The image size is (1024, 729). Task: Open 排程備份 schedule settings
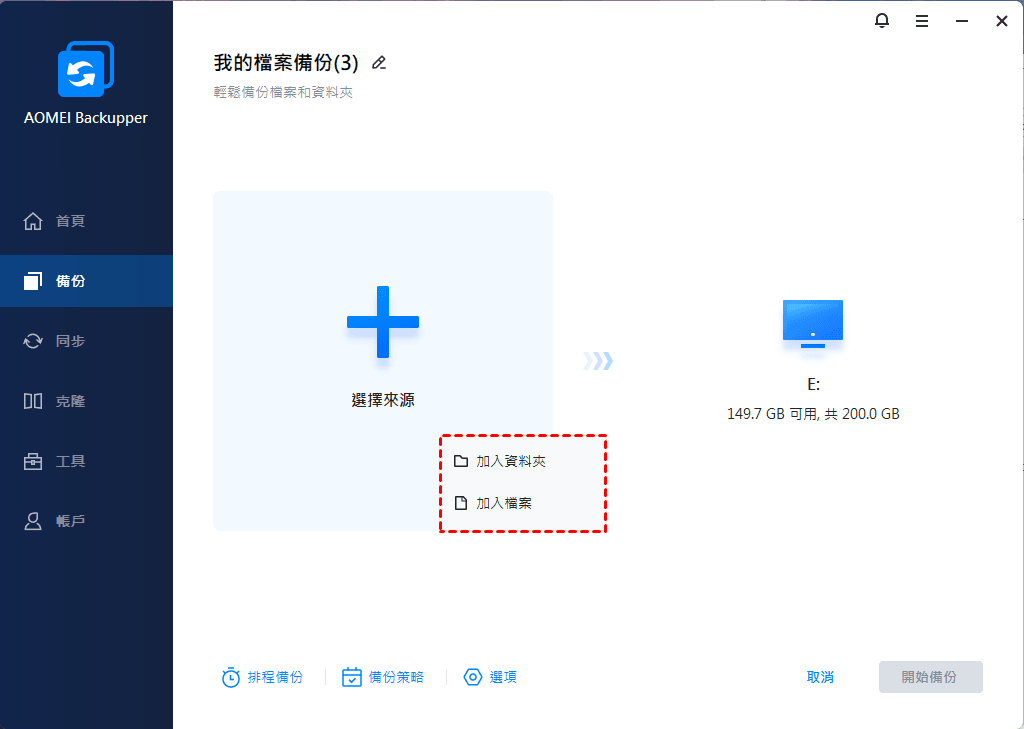coord(263,677)
